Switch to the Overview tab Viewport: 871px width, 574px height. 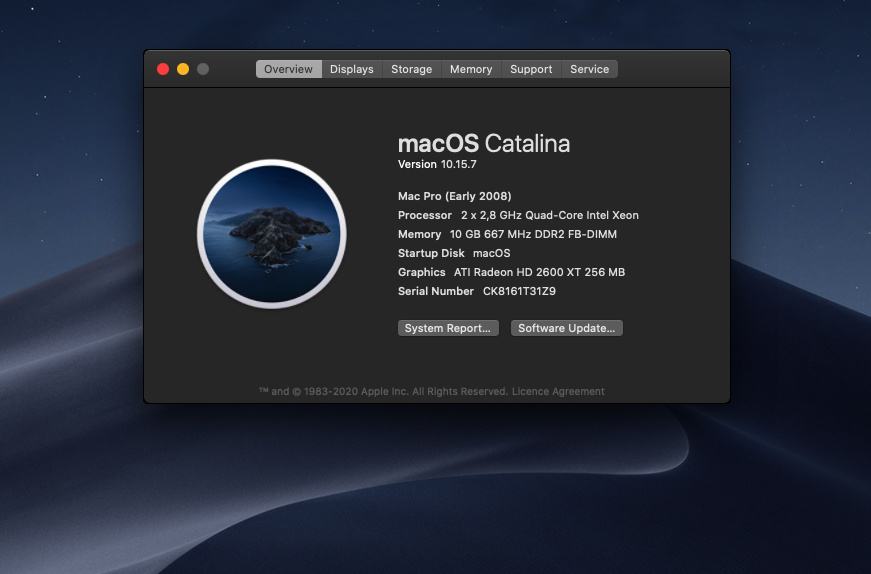coord(288,69)
